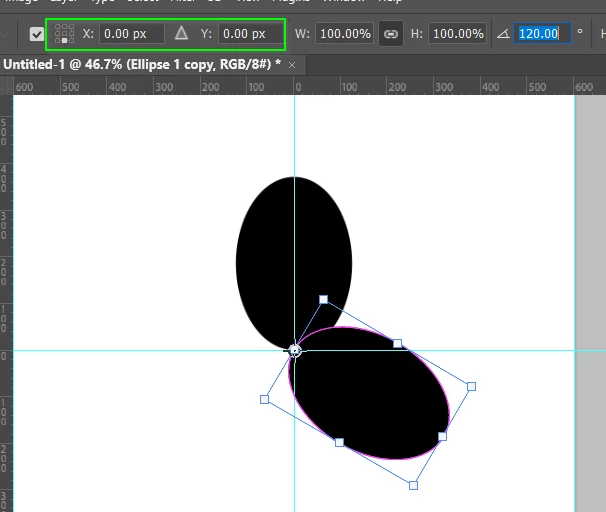
Task: Toggle relative positioning triangle icon
Action: pyautogui.click(x=181, y=33)
